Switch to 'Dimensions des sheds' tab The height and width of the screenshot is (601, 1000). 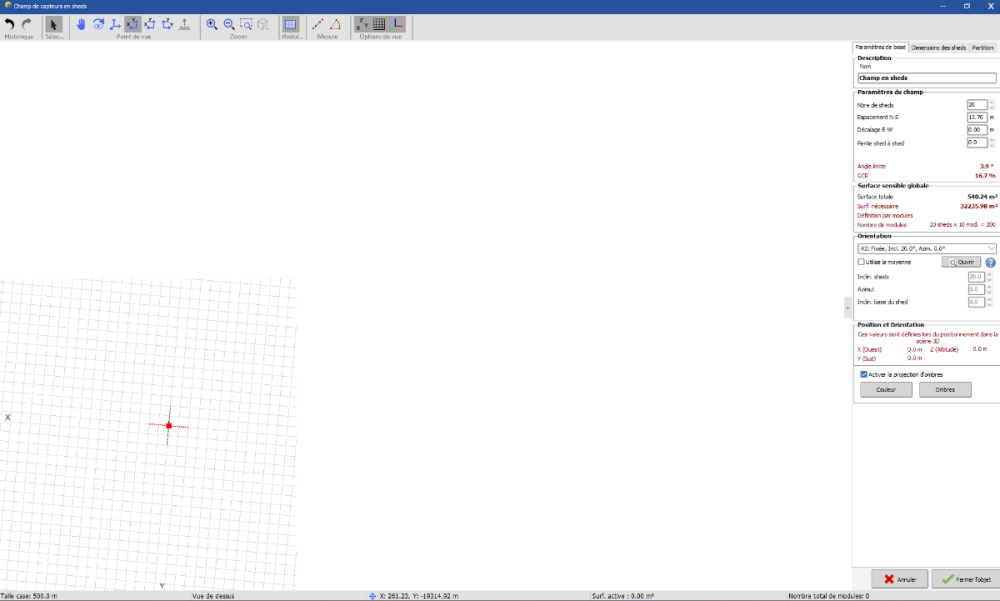tap(939, 47)
